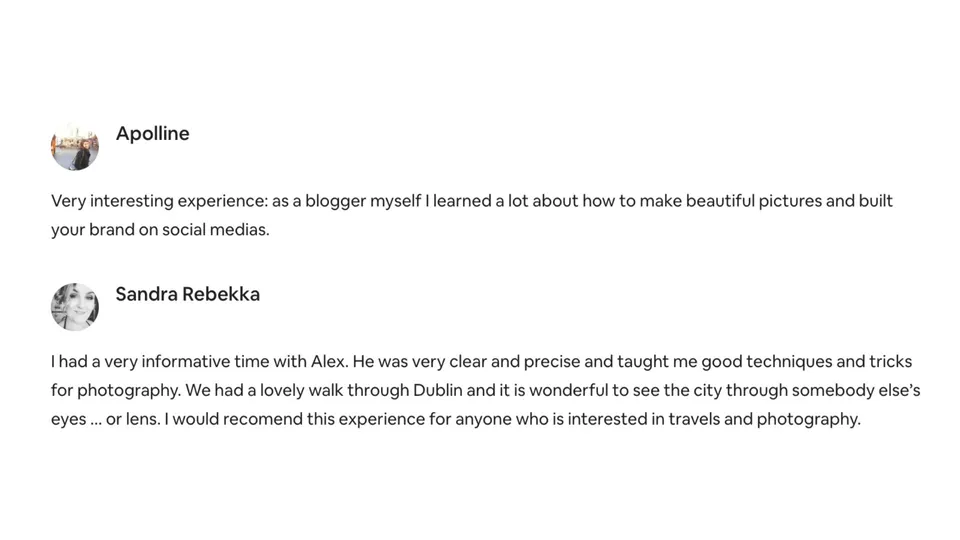Click the name "Alex" in Sandra's review
The width and height of the screenshot is (960, 540).
pos(328,362)
